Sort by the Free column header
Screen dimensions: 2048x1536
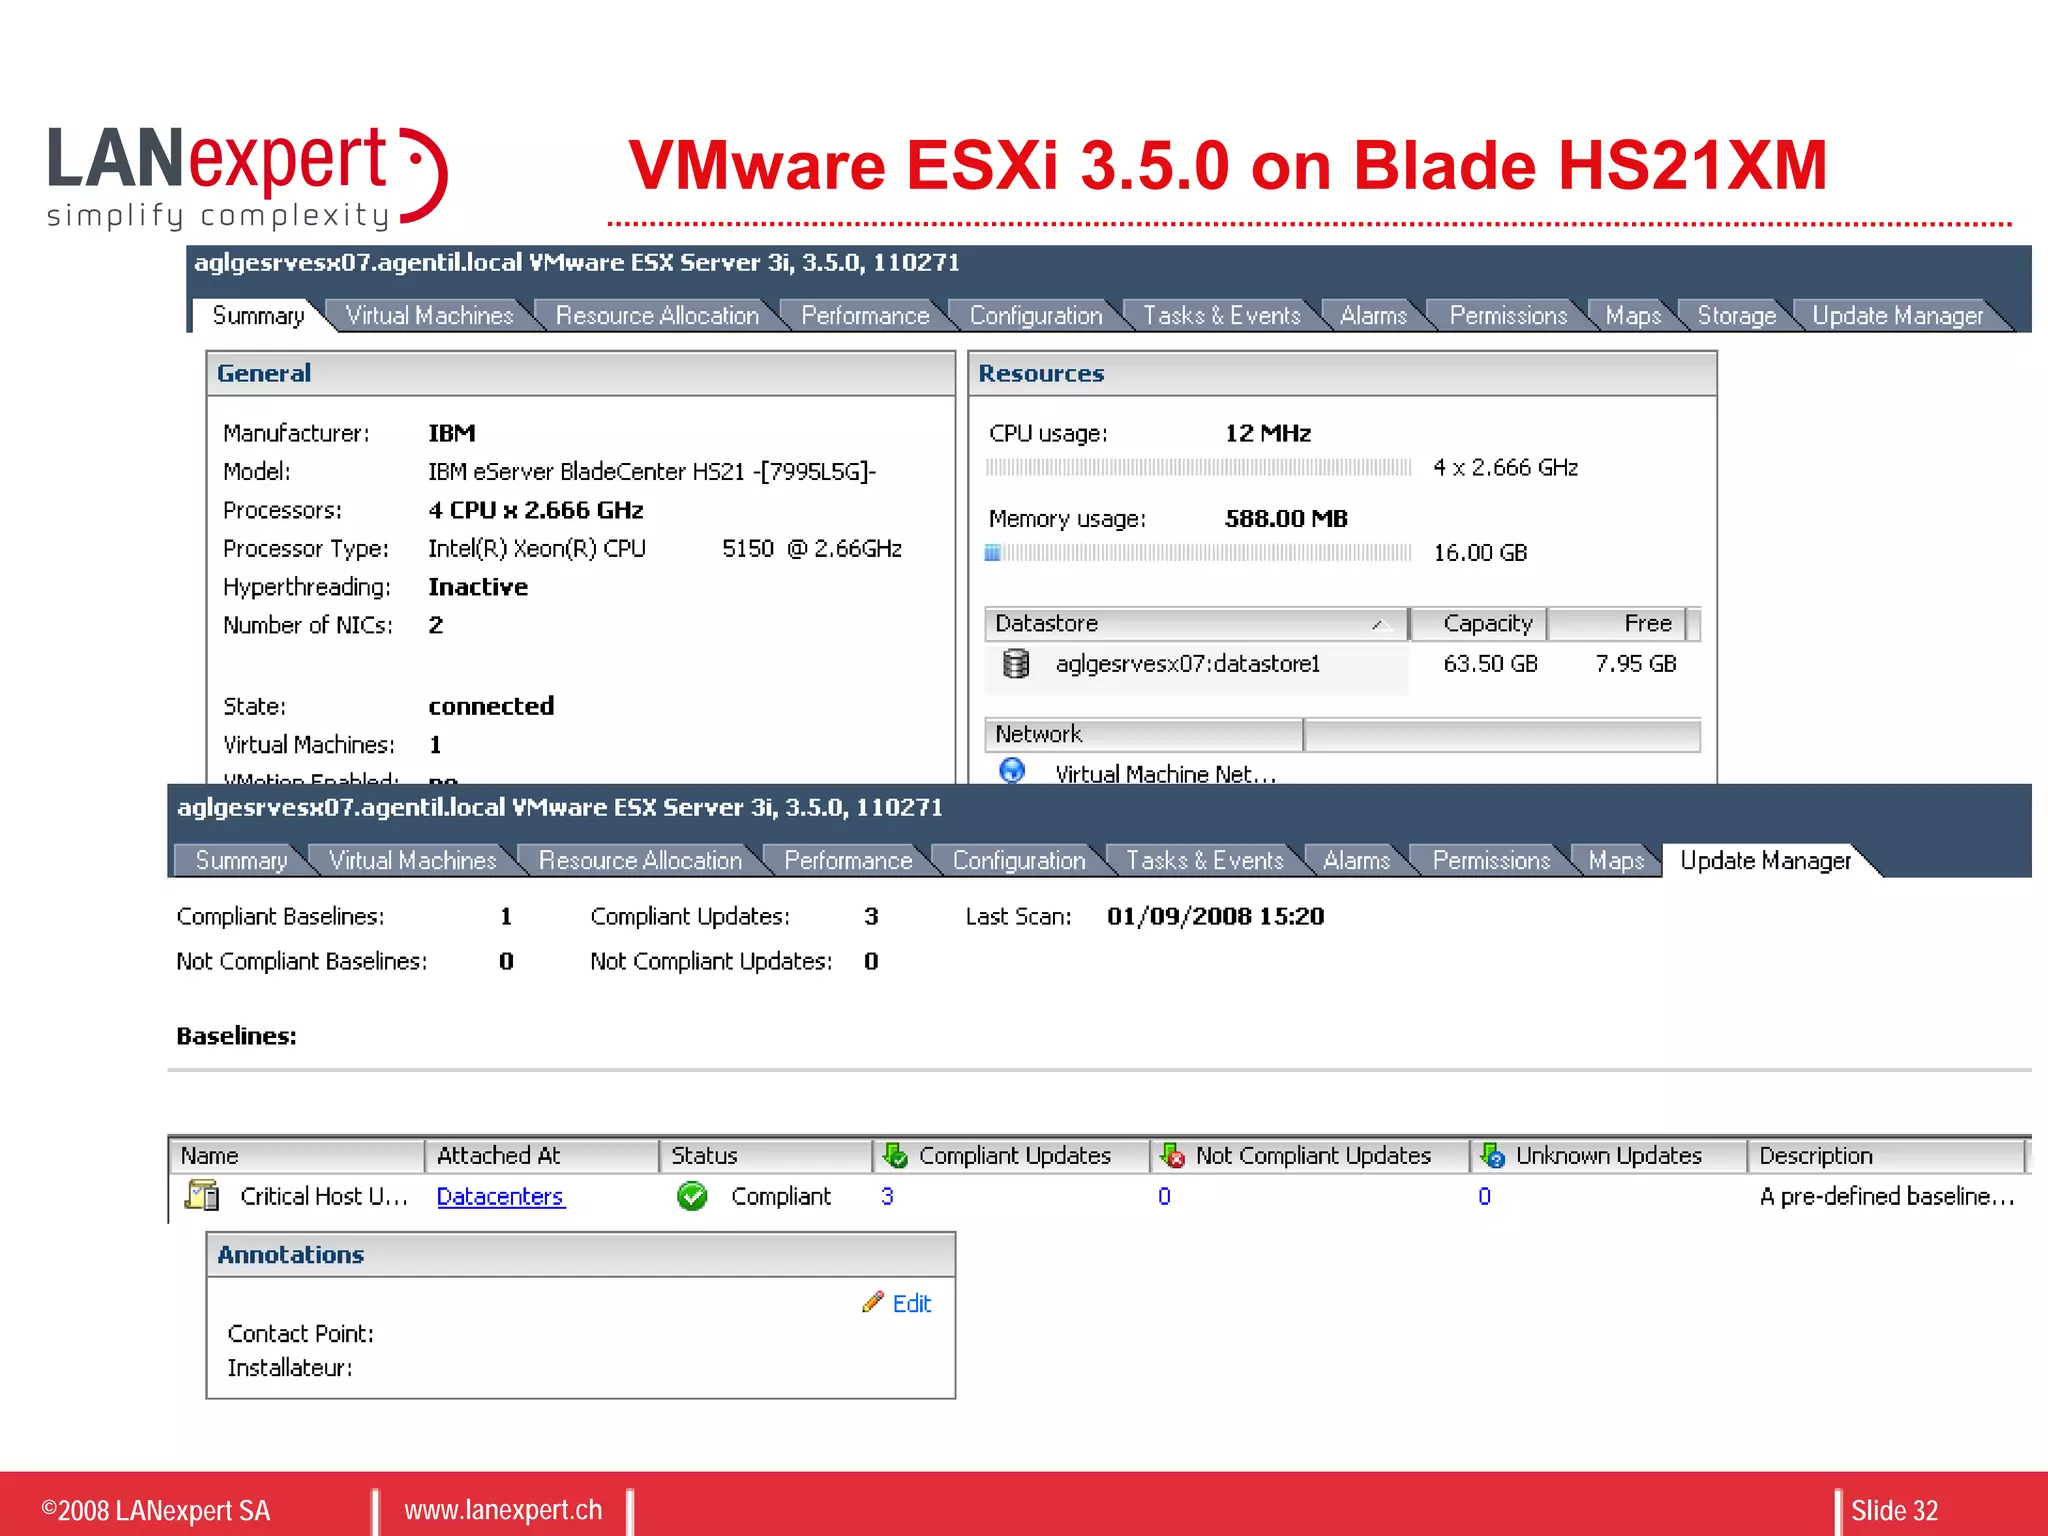1617,624
